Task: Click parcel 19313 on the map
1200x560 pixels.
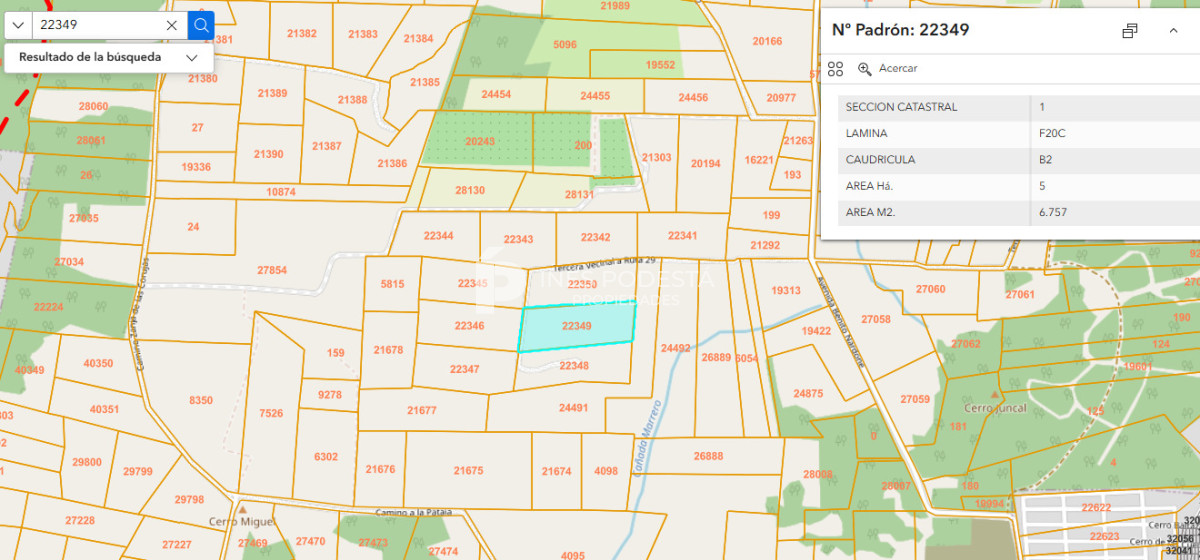Action: (786, 290)
